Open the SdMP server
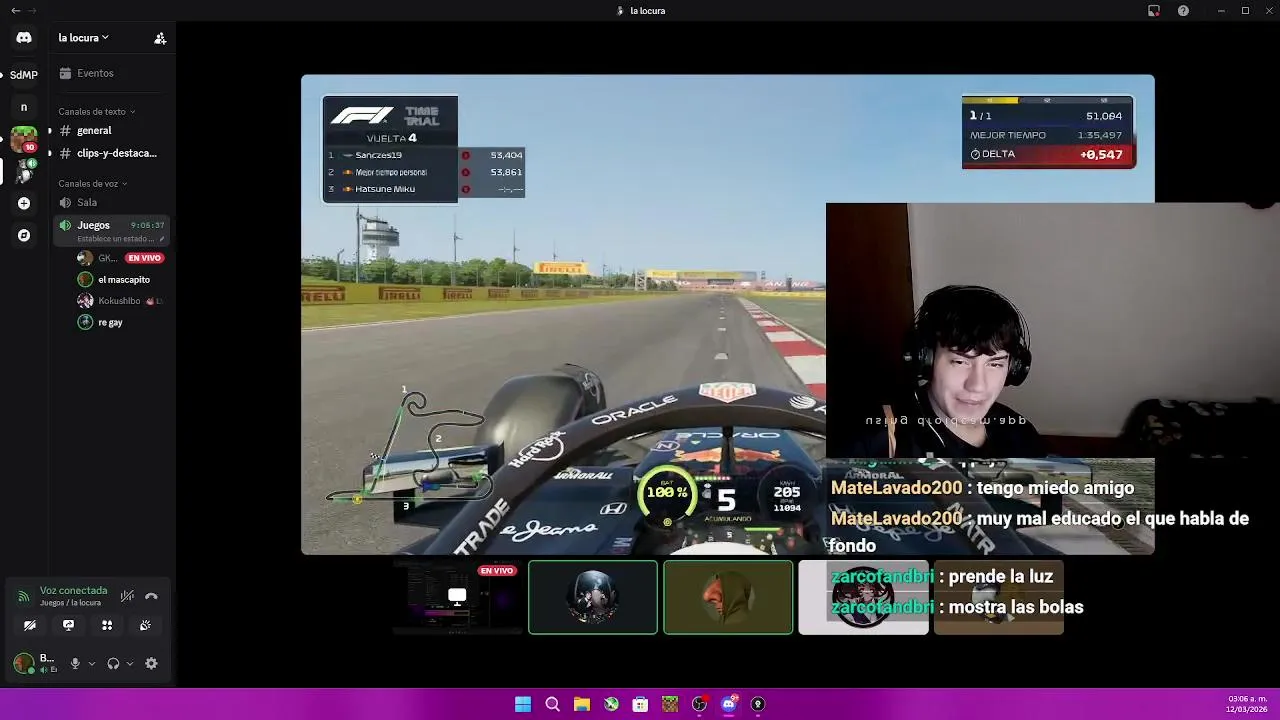1280x720 pixels. [x=24, y=75]
